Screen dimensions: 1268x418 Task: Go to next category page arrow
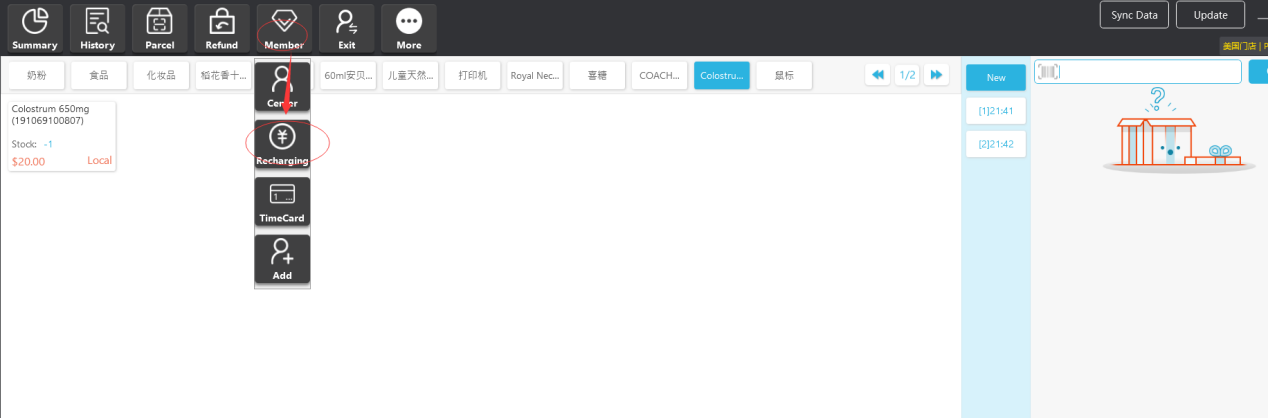(x=936, y=75)
